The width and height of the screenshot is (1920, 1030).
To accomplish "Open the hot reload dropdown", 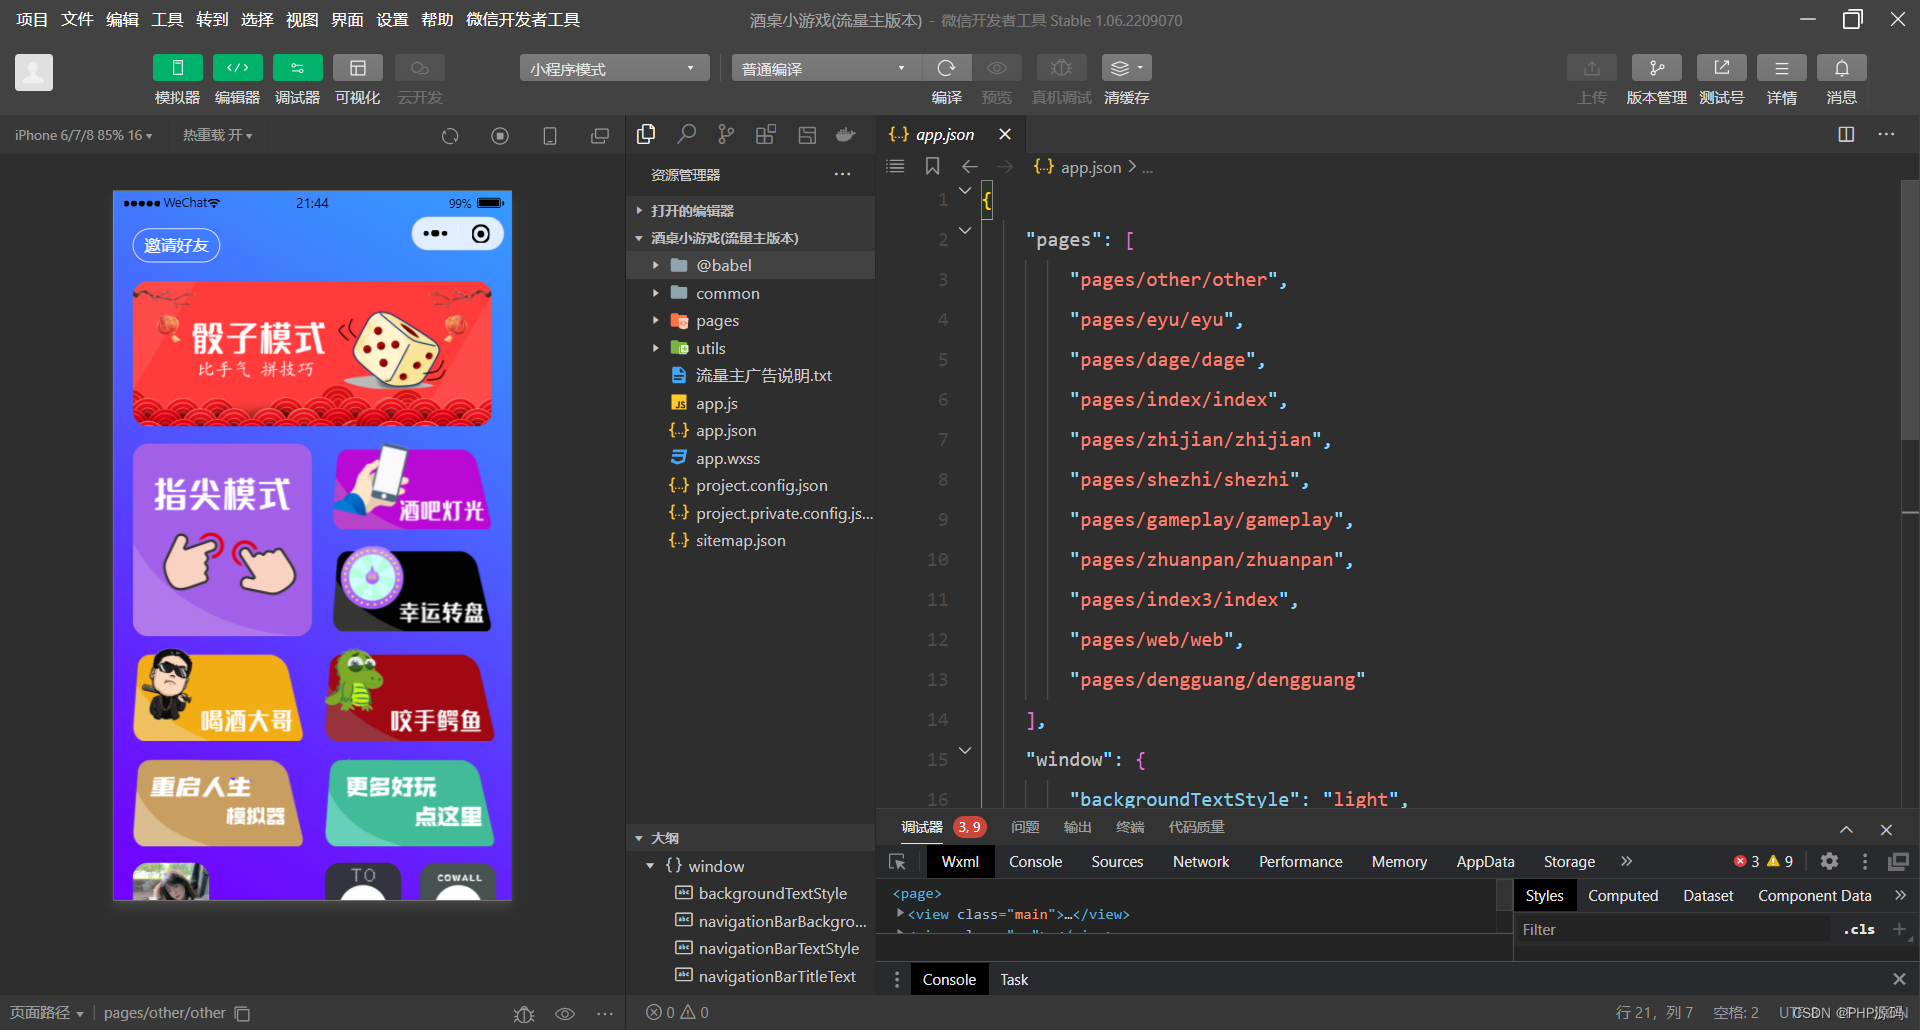I will coord(217,135).
